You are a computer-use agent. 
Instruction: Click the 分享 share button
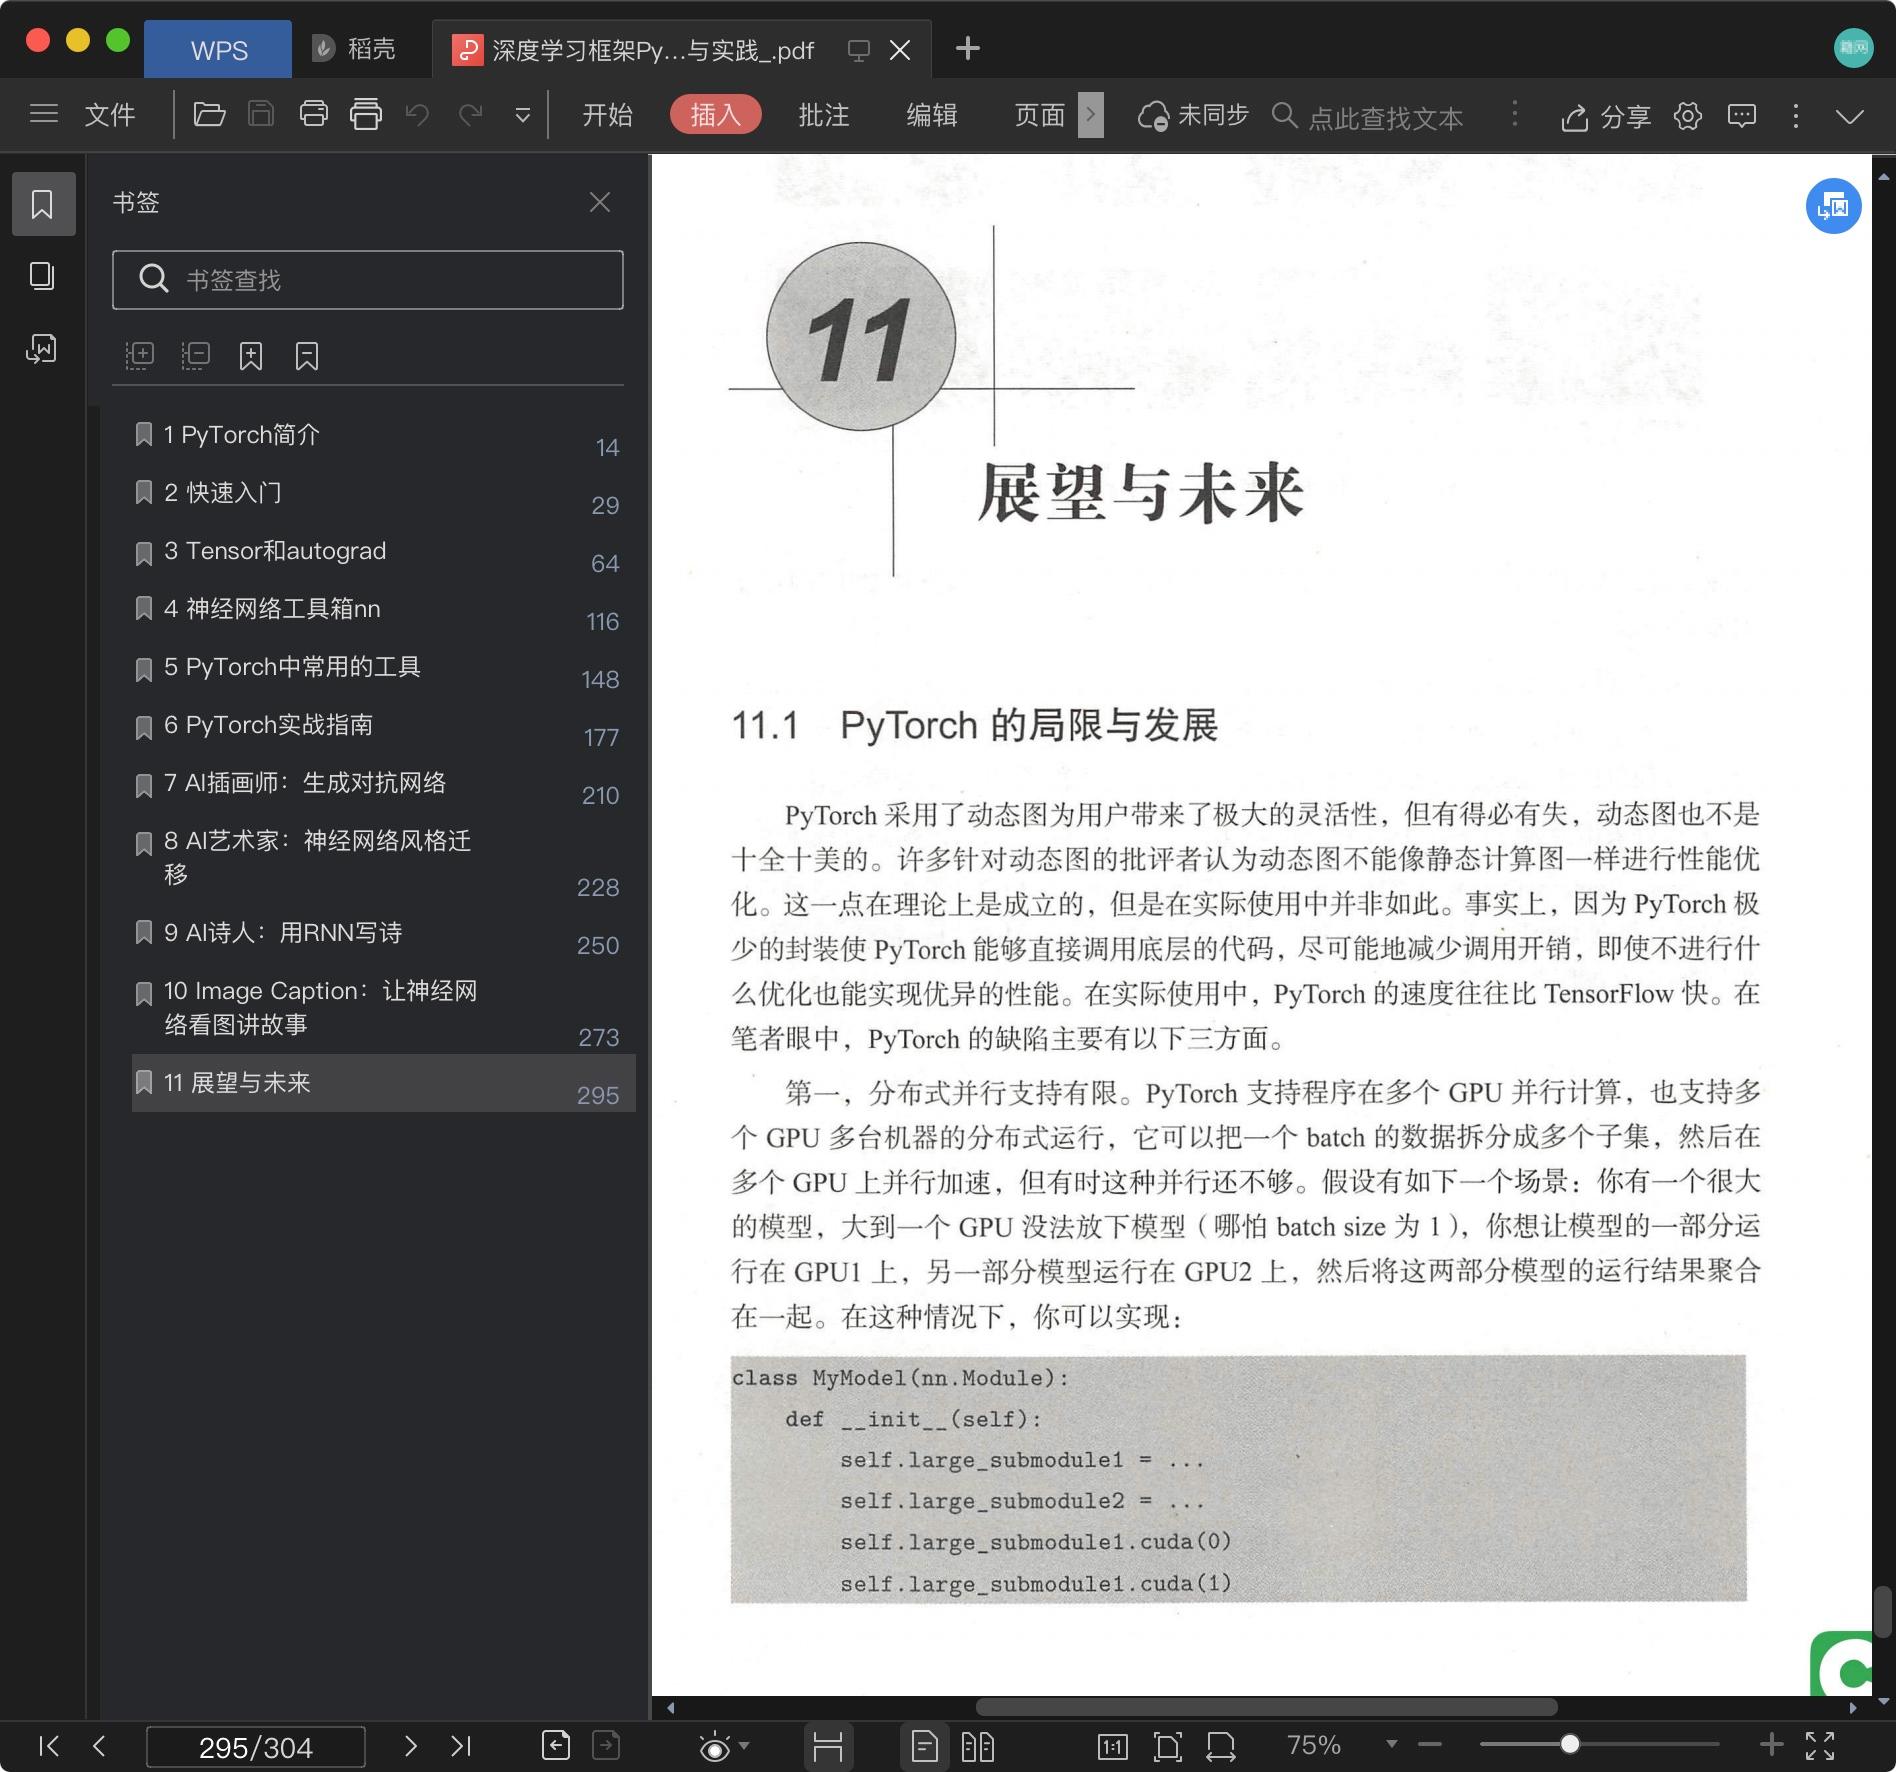1605,117
